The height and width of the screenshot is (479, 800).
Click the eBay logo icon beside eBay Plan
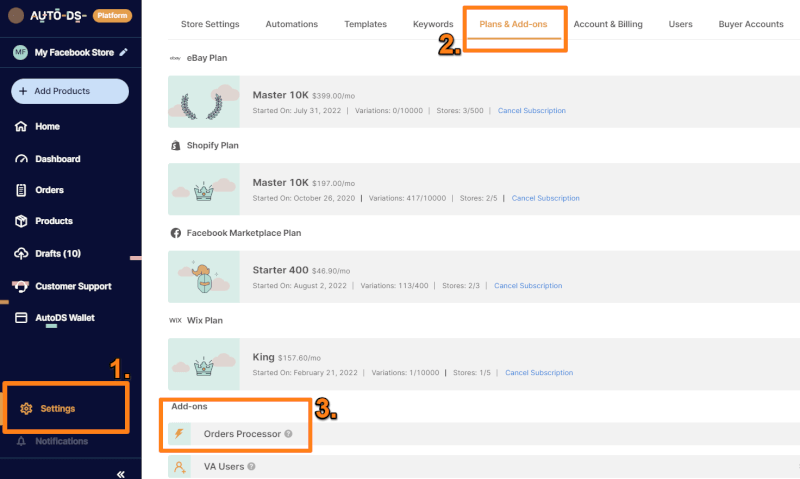(x=175, y=58)
